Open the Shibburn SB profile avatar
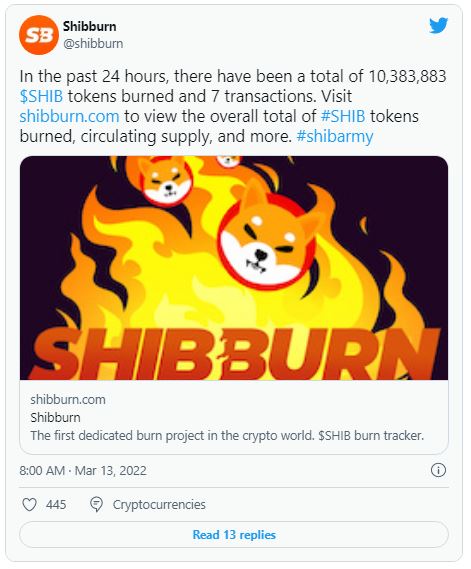 (39, 35)
